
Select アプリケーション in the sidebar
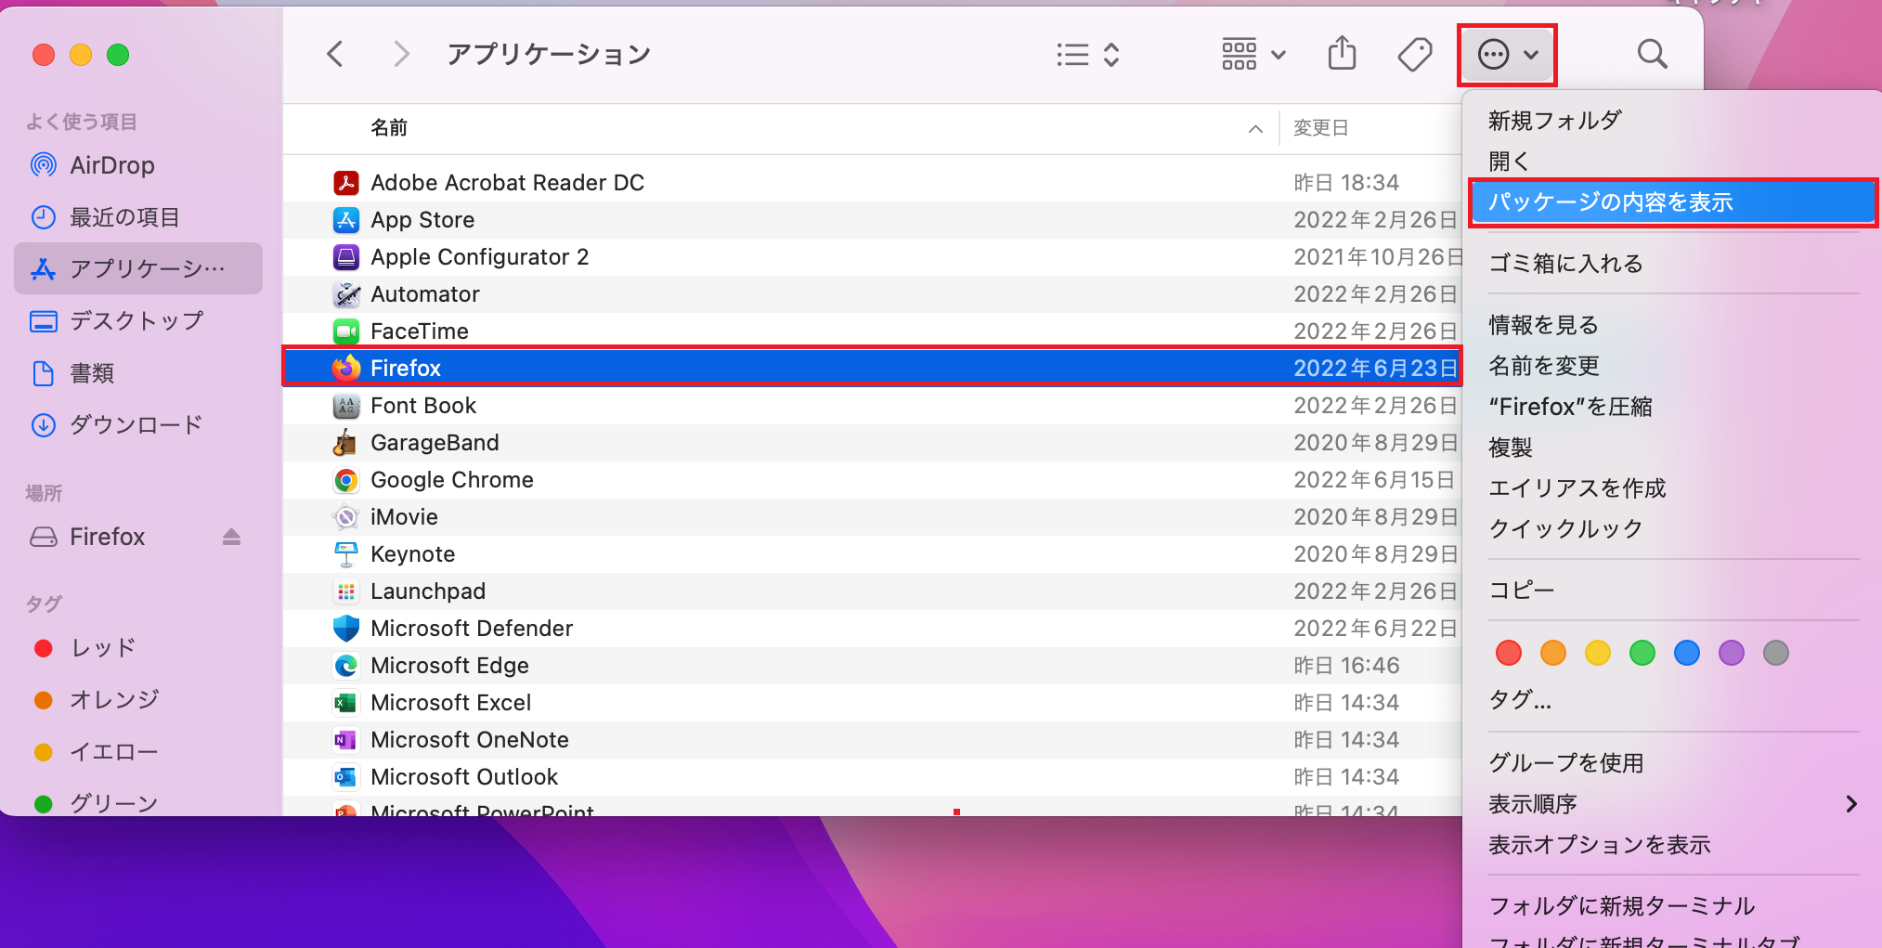tap(138, 268)
